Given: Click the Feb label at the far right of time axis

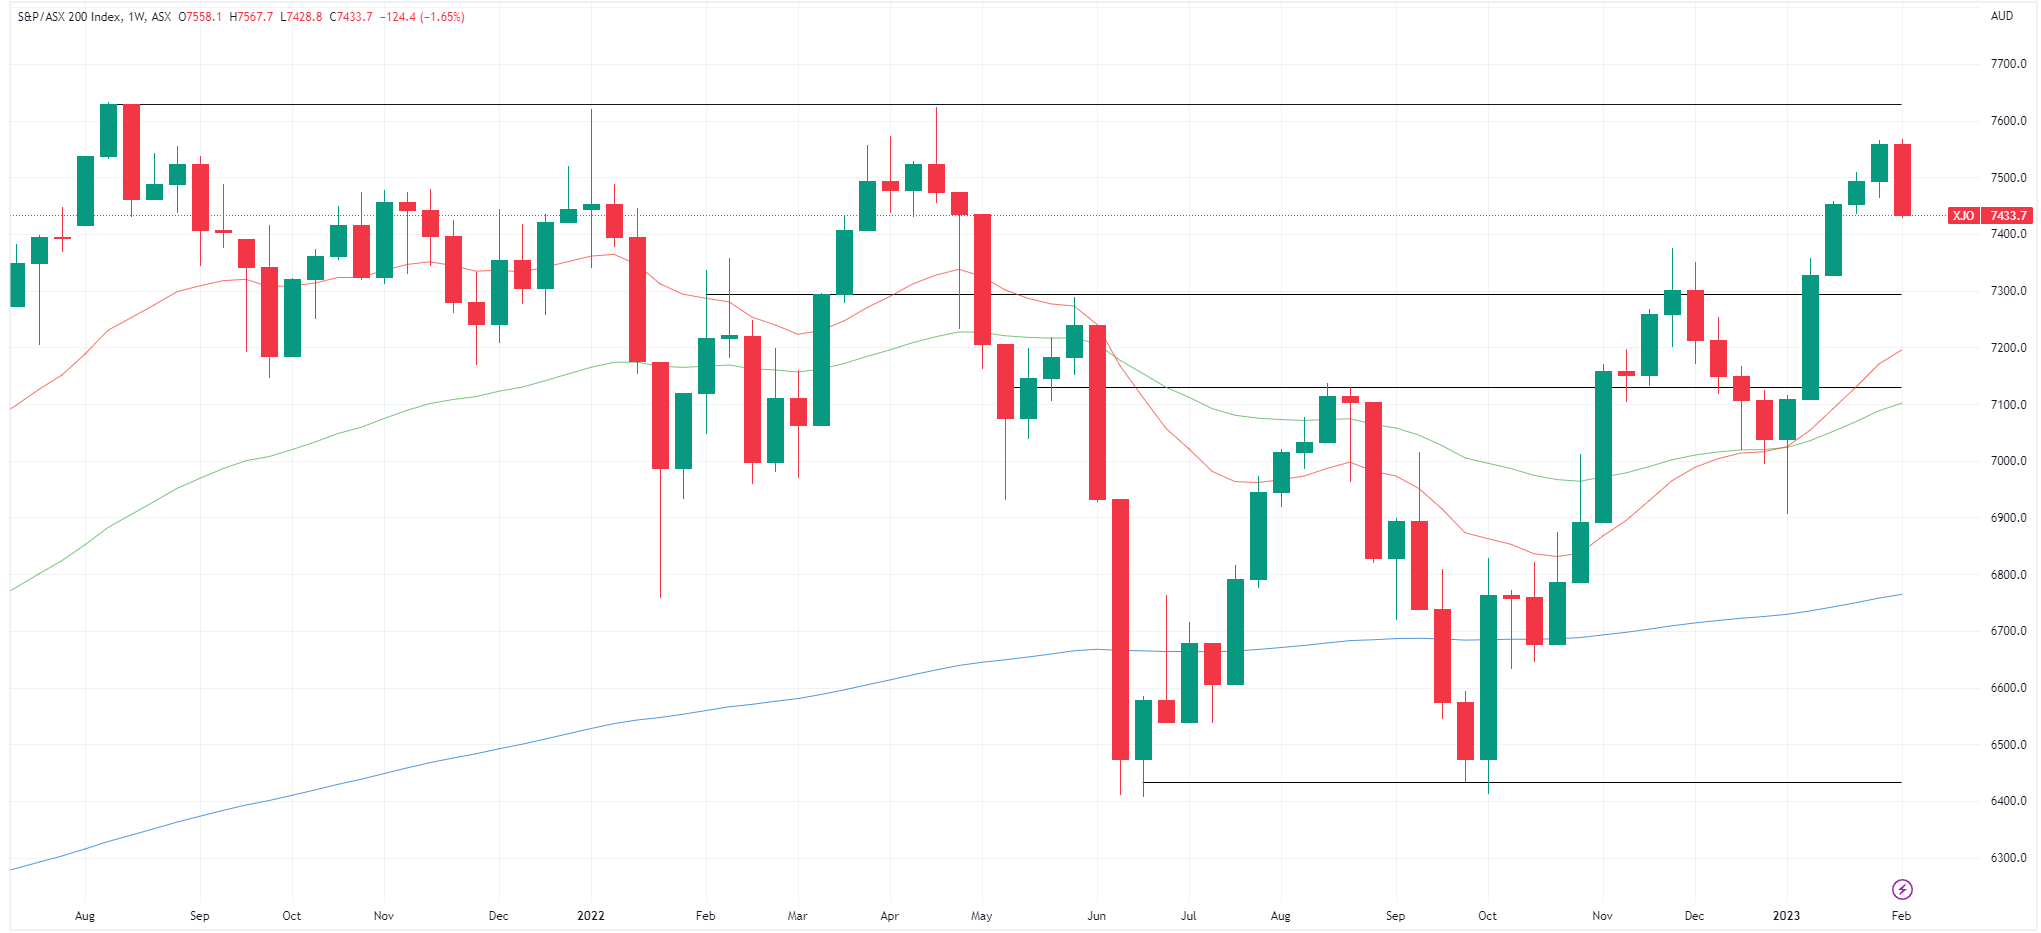Looking at the screenshot, I should [1901, 916].
